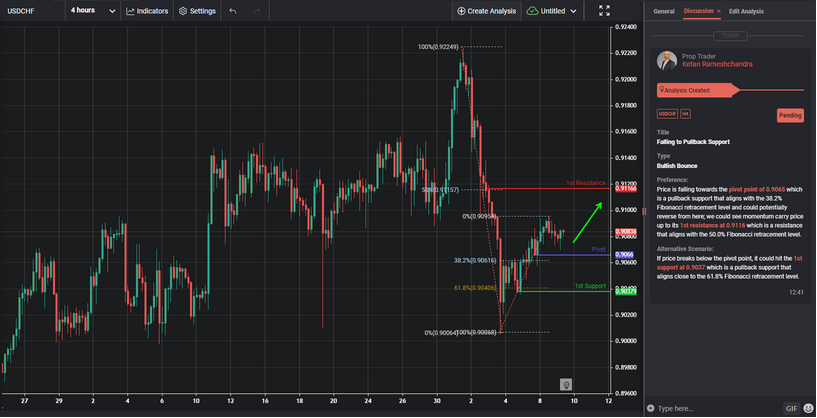Screen dimensions: 817x418
Task: Click the title Falling to Pullback Support
Action: point(693,142)
